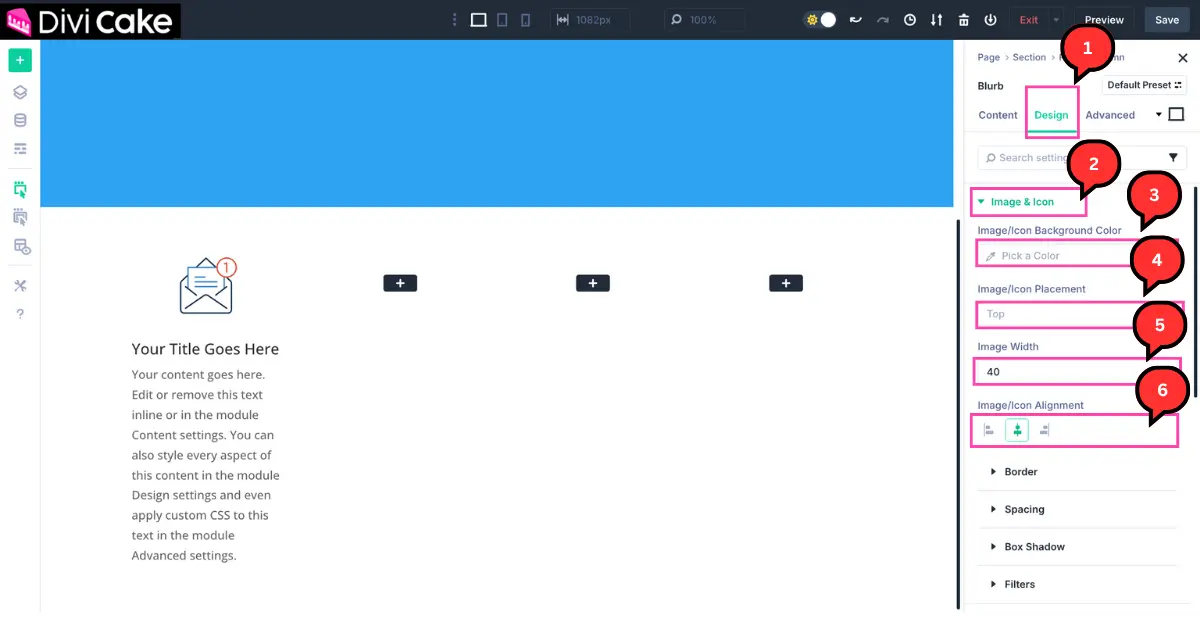Toggle the light/dark mode switch

(x=820, y=20)
